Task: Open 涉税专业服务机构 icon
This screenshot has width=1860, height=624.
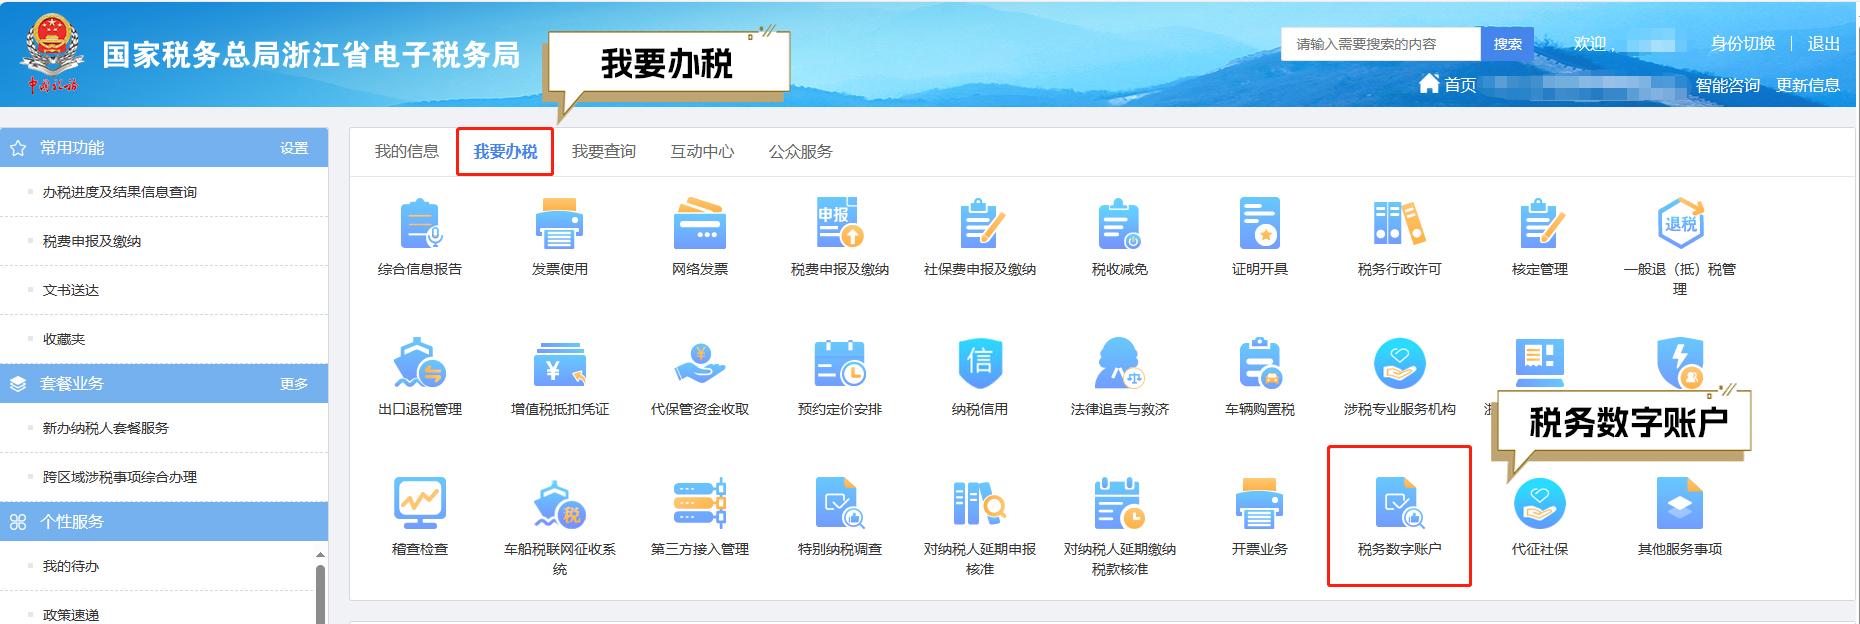Action: click(x=1400, y=363)
